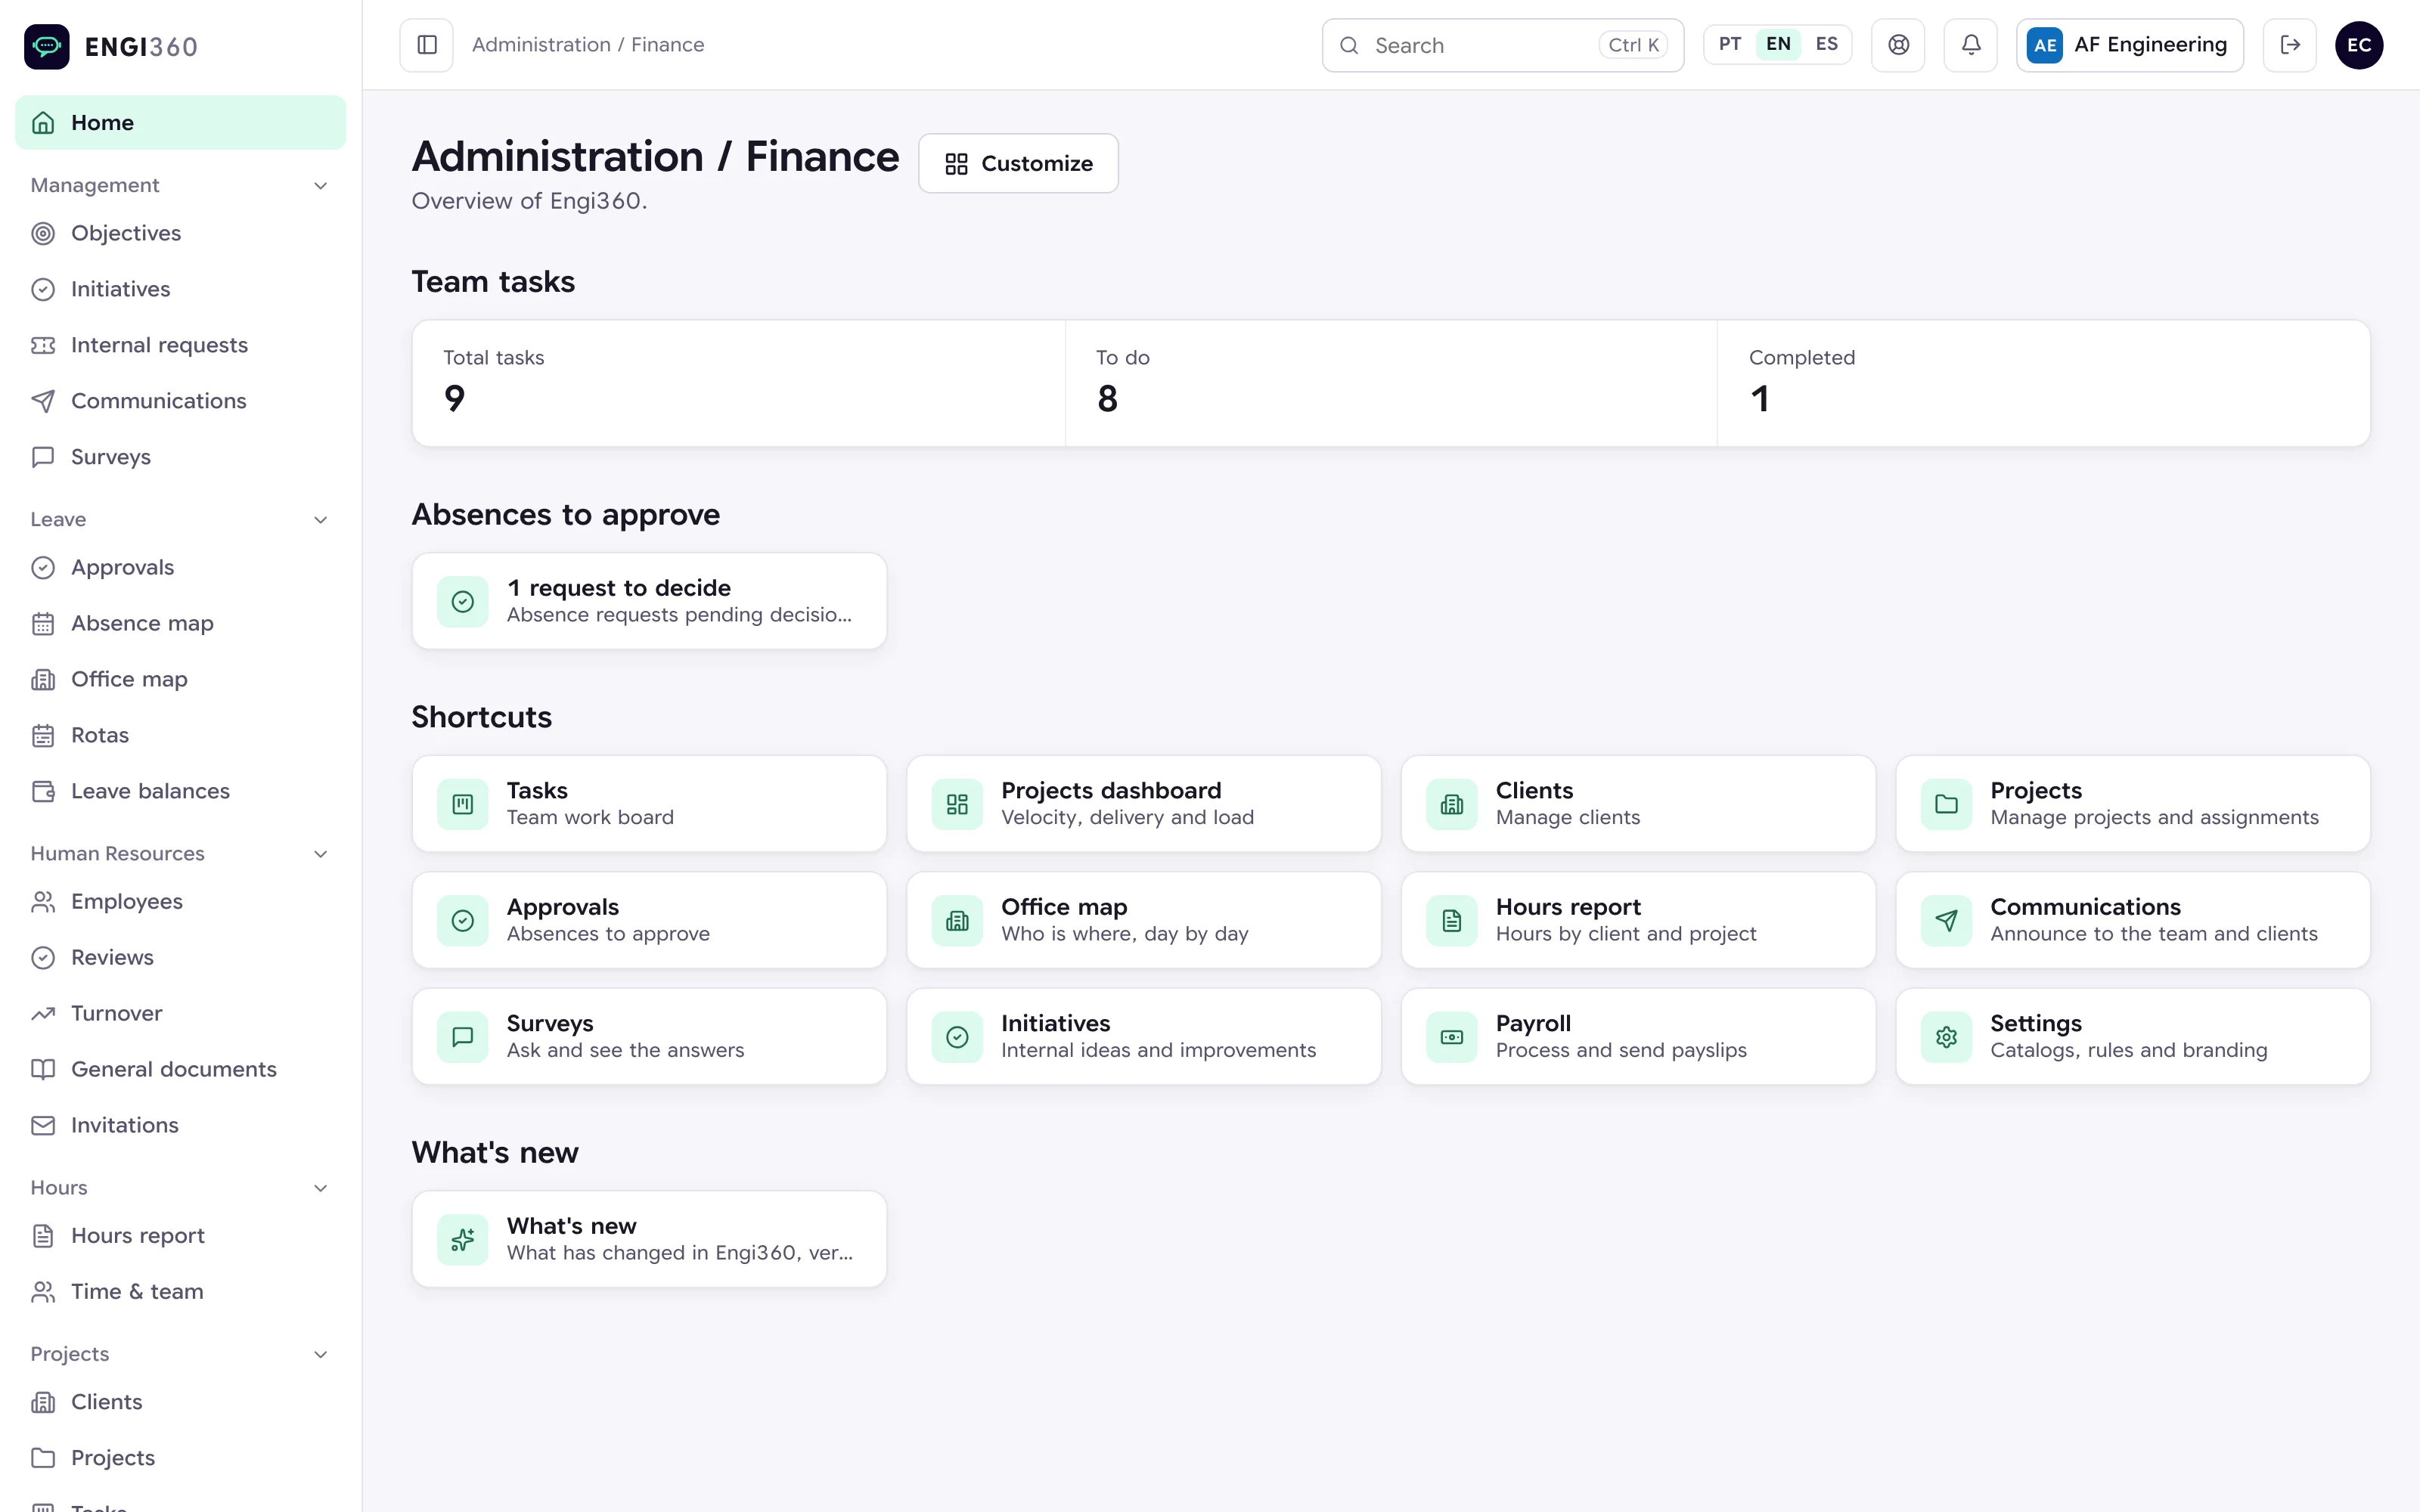Click the Settings gear shortcut icon
This screenshot has height=1512, width=2420.
pos(1946,1037)
